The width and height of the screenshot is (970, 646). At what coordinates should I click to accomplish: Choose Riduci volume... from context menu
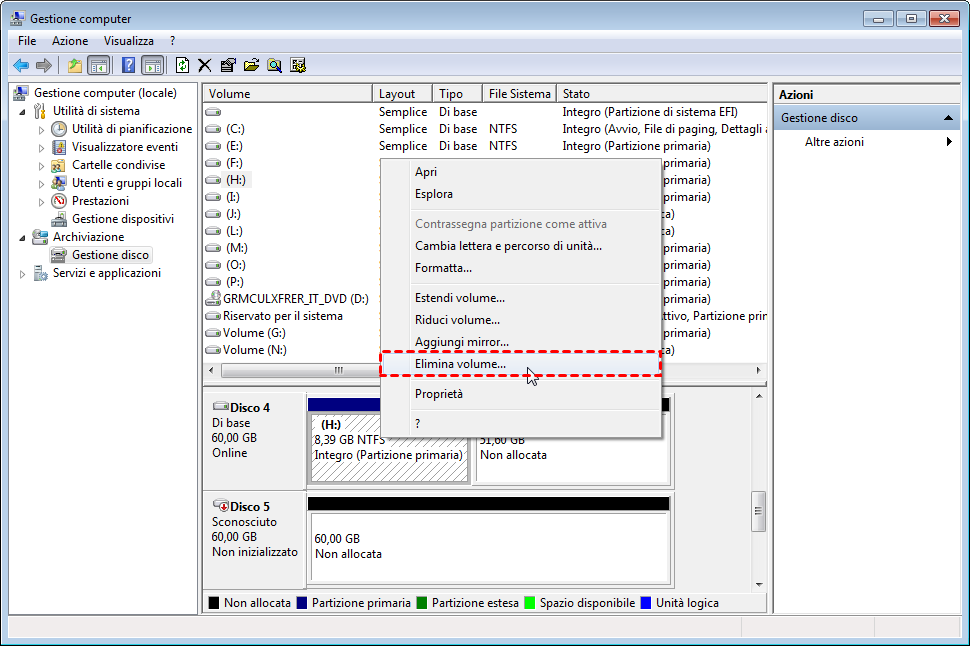click(x=520, y=321)
